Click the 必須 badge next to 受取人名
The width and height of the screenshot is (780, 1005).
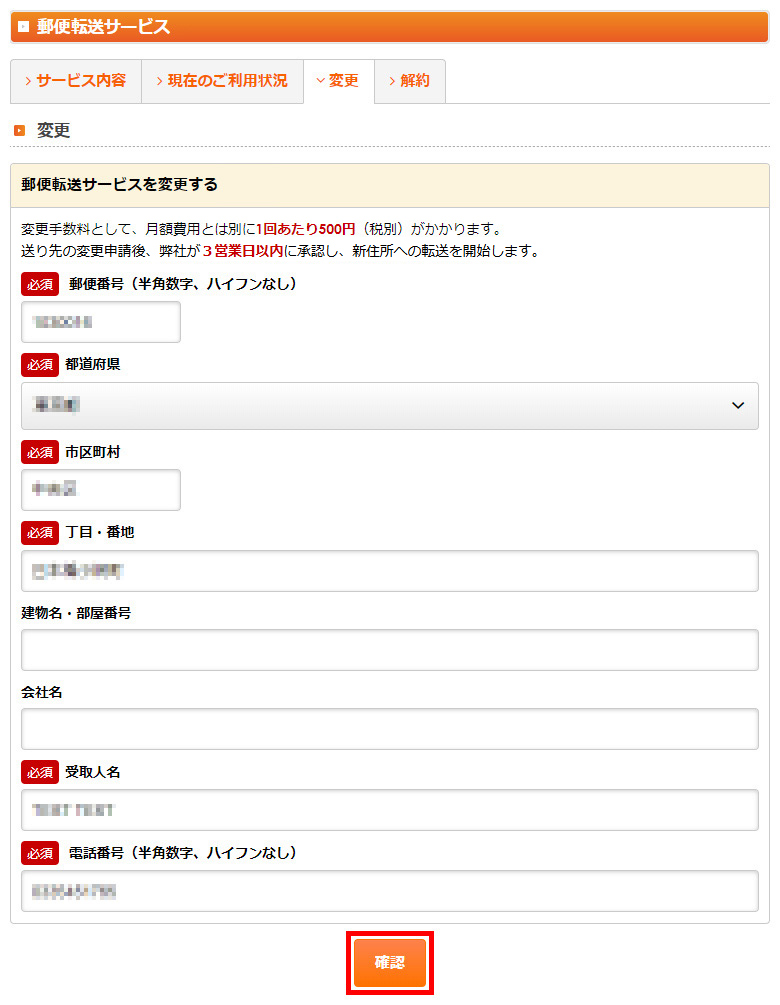(40, 772)
